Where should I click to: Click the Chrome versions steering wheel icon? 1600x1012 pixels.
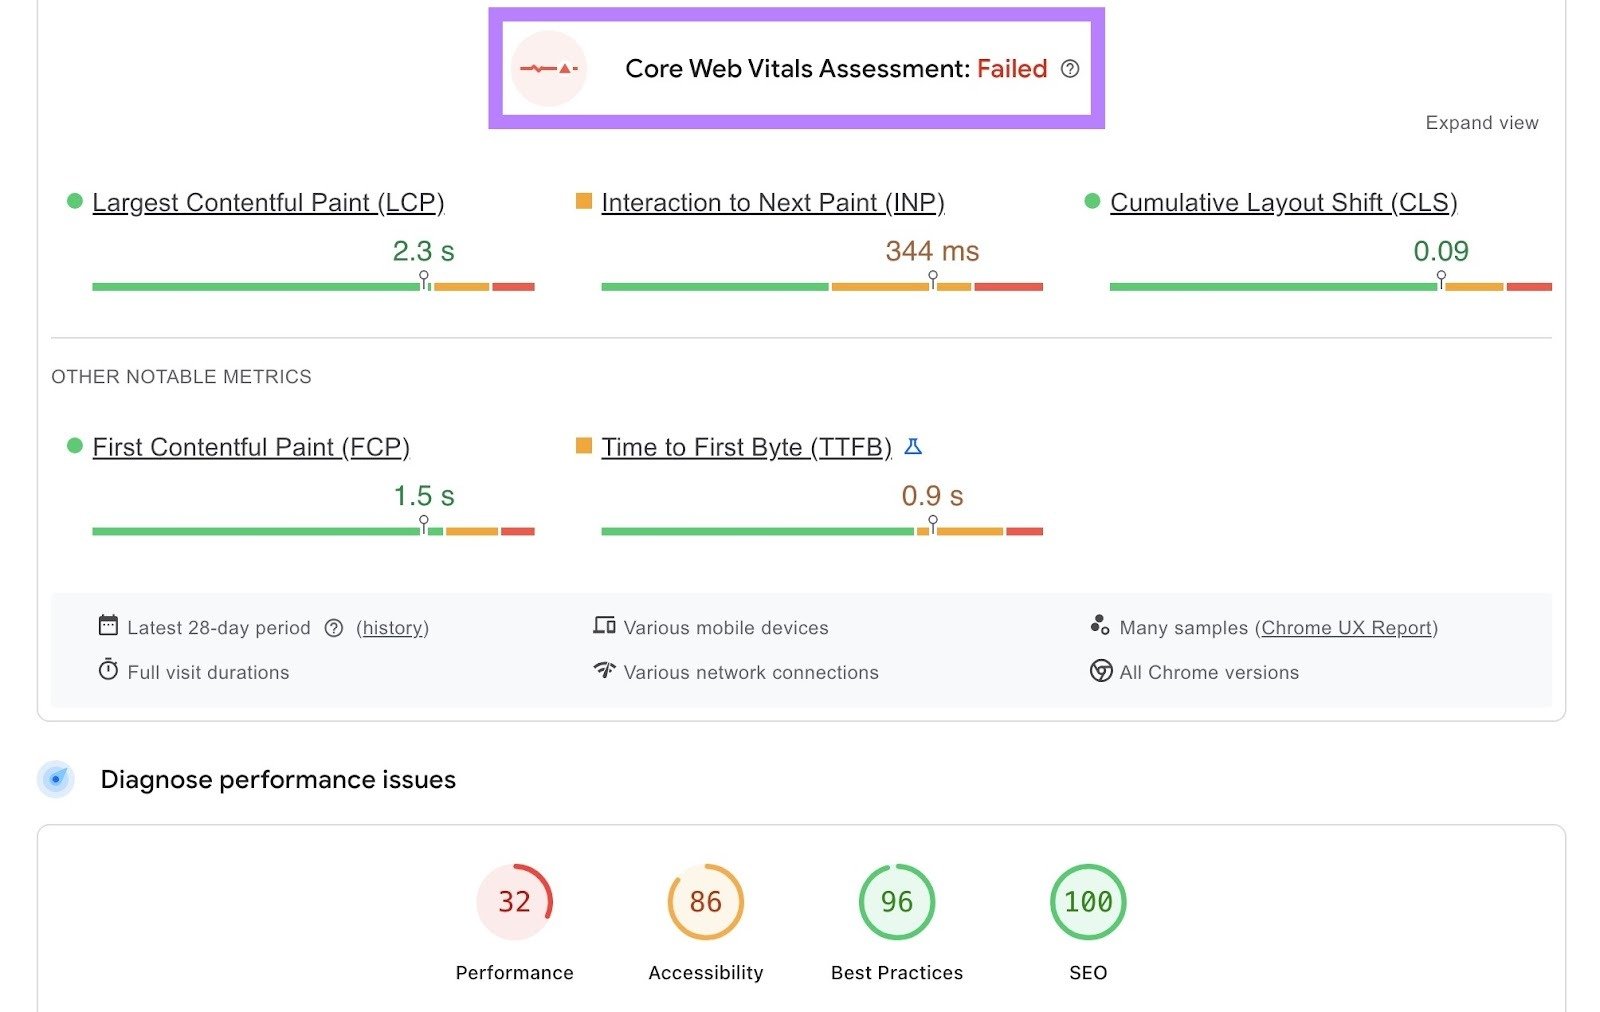pos(1100,671)
